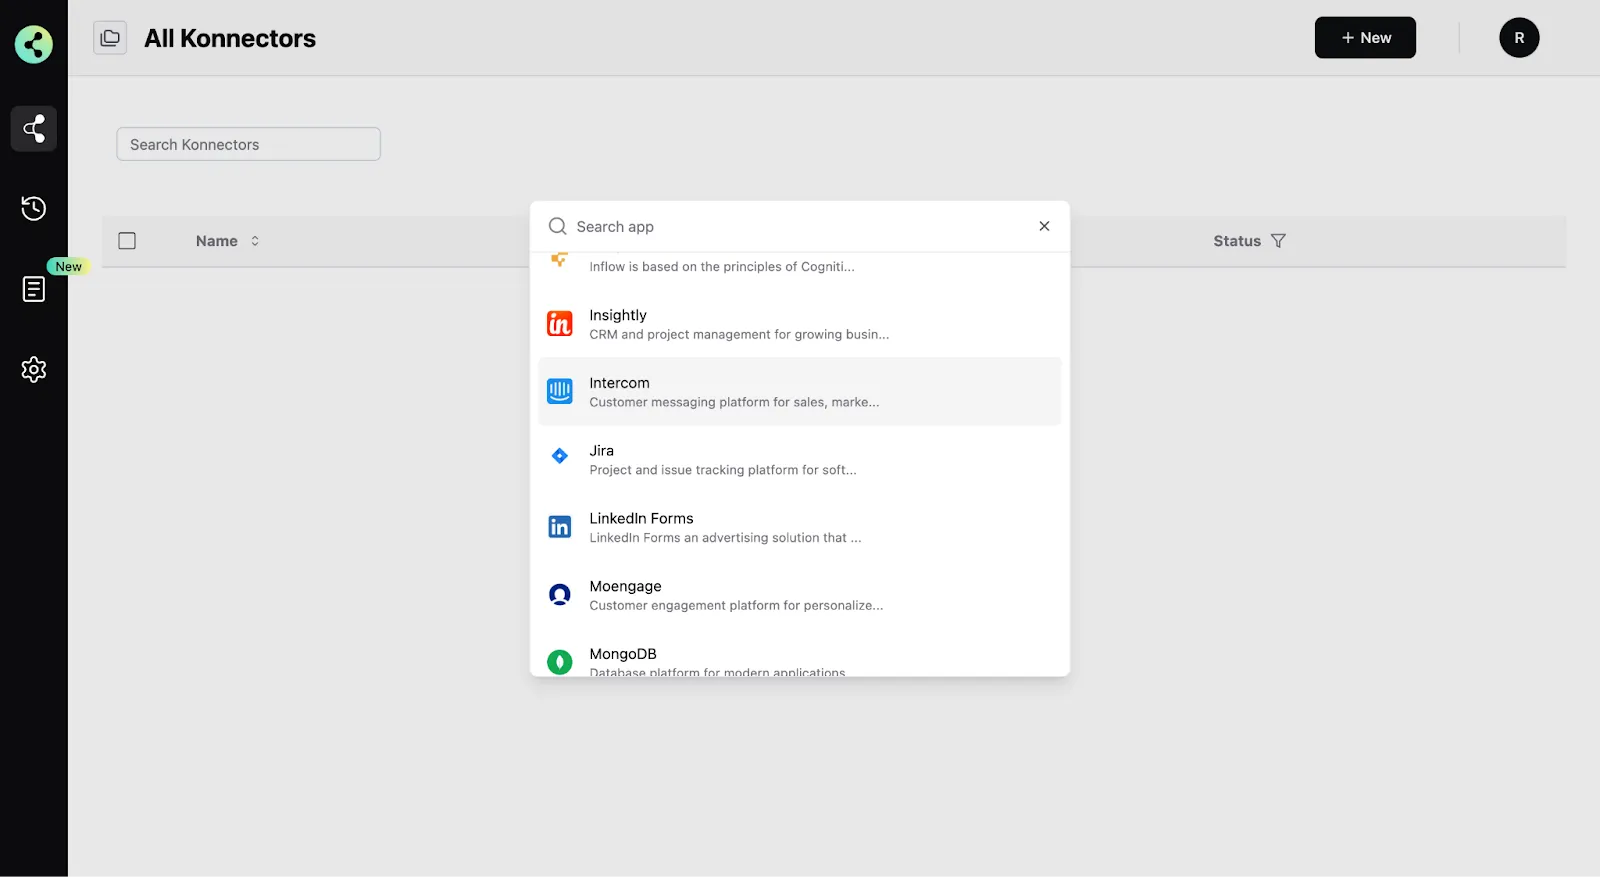Click the Insightly logo icon

point(560,324)
